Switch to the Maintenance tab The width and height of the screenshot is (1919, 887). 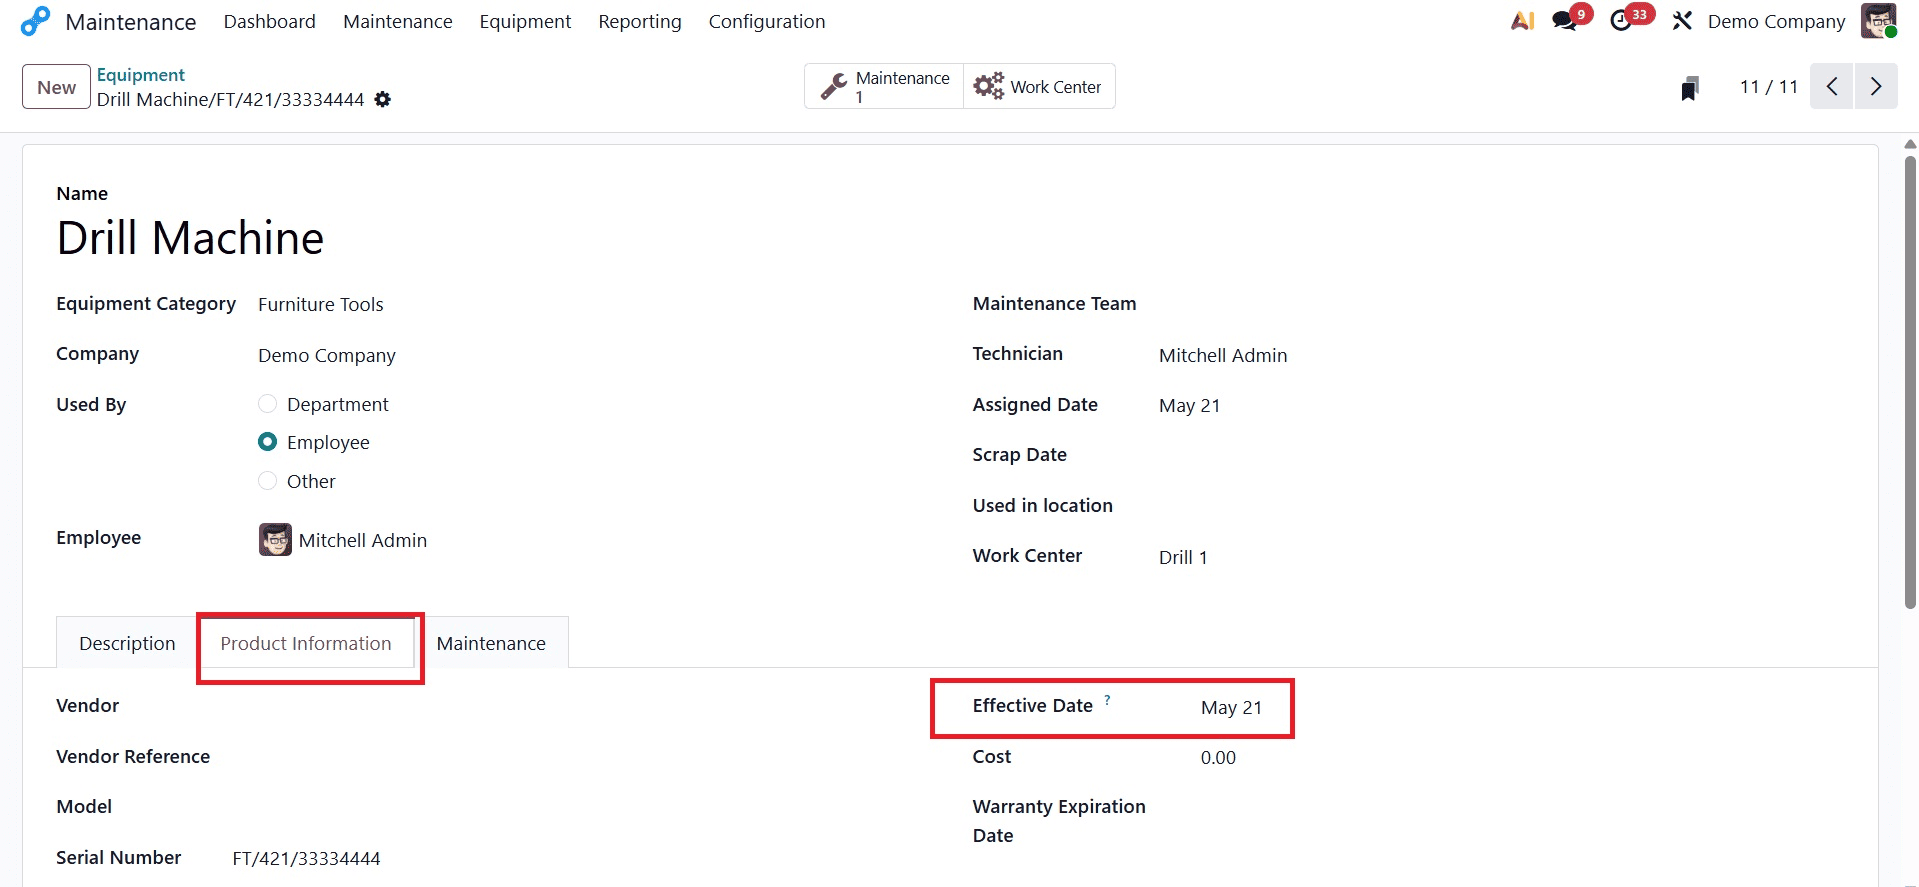click(491, 643)
